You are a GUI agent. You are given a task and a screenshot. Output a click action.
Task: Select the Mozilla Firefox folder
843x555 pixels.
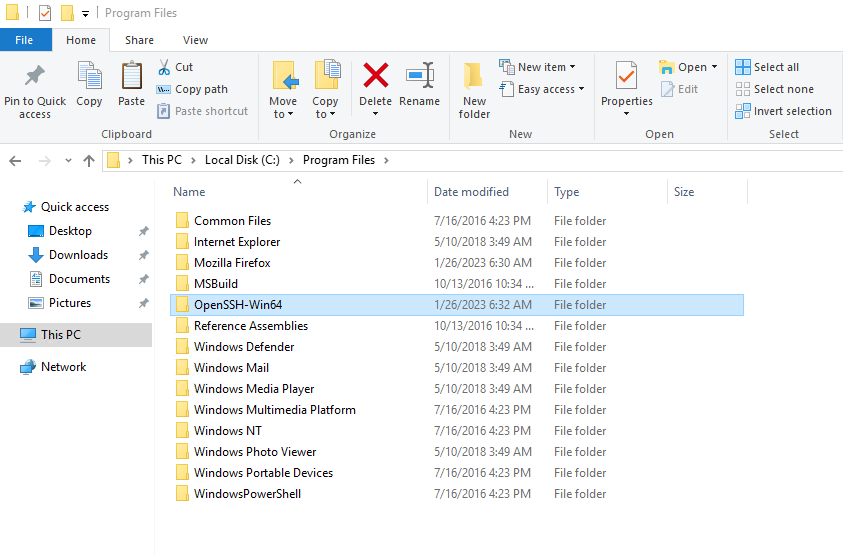point(457,263)
